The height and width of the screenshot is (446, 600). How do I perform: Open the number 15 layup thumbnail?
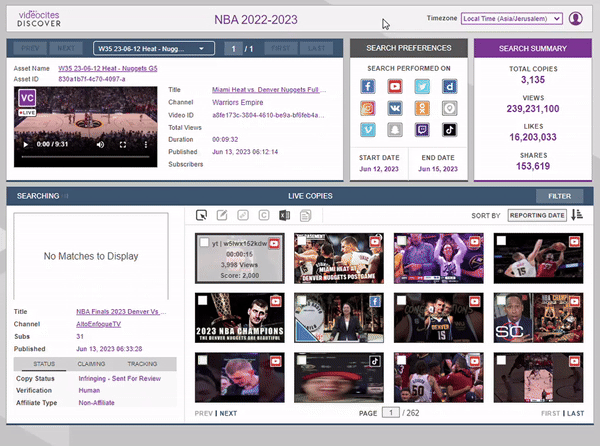538,258
